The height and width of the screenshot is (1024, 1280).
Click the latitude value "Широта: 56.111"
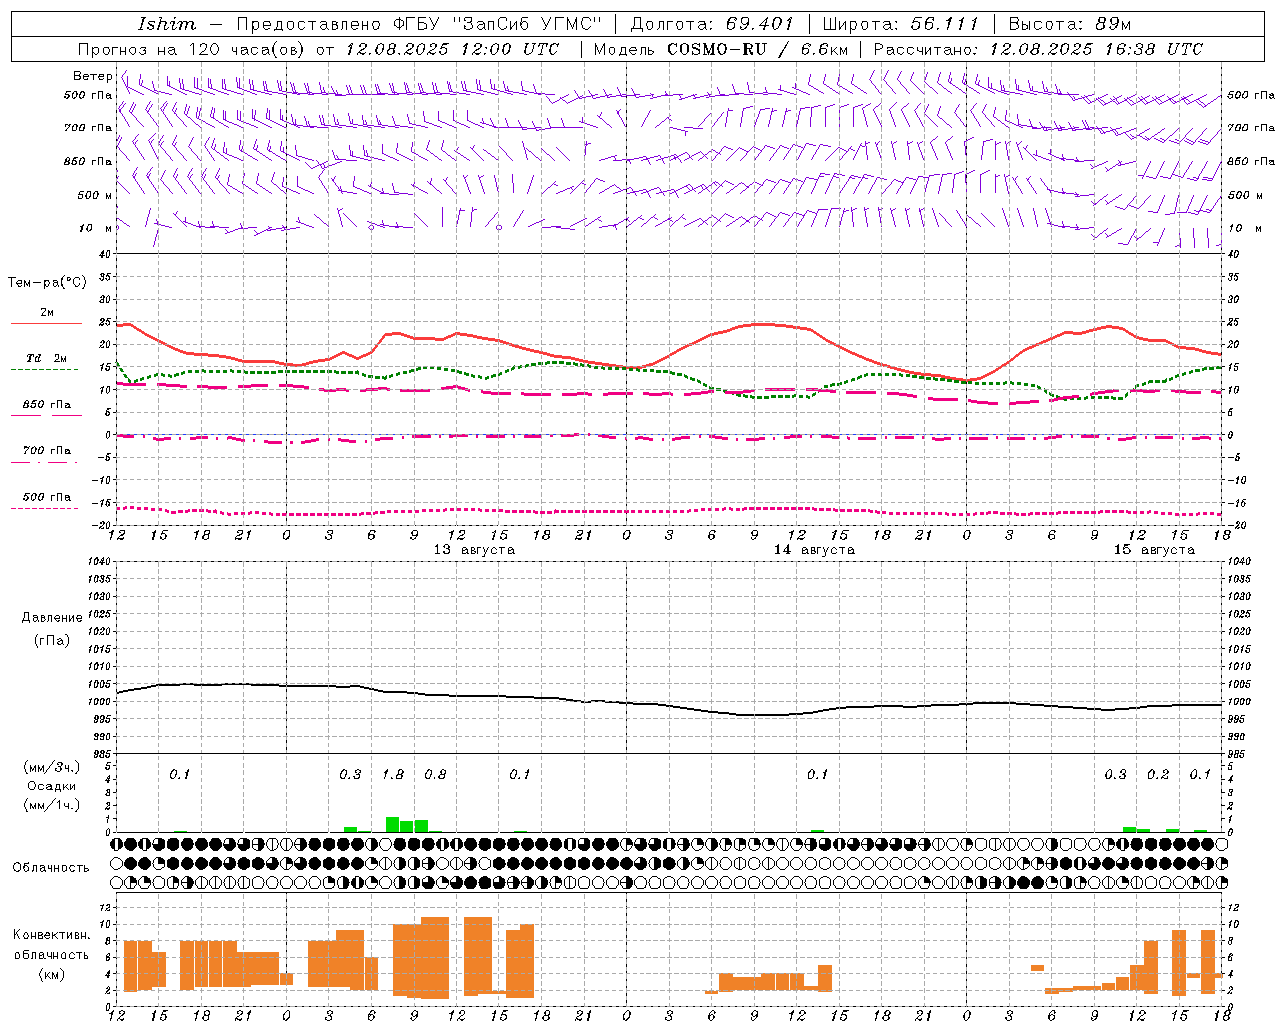(901, 24)
